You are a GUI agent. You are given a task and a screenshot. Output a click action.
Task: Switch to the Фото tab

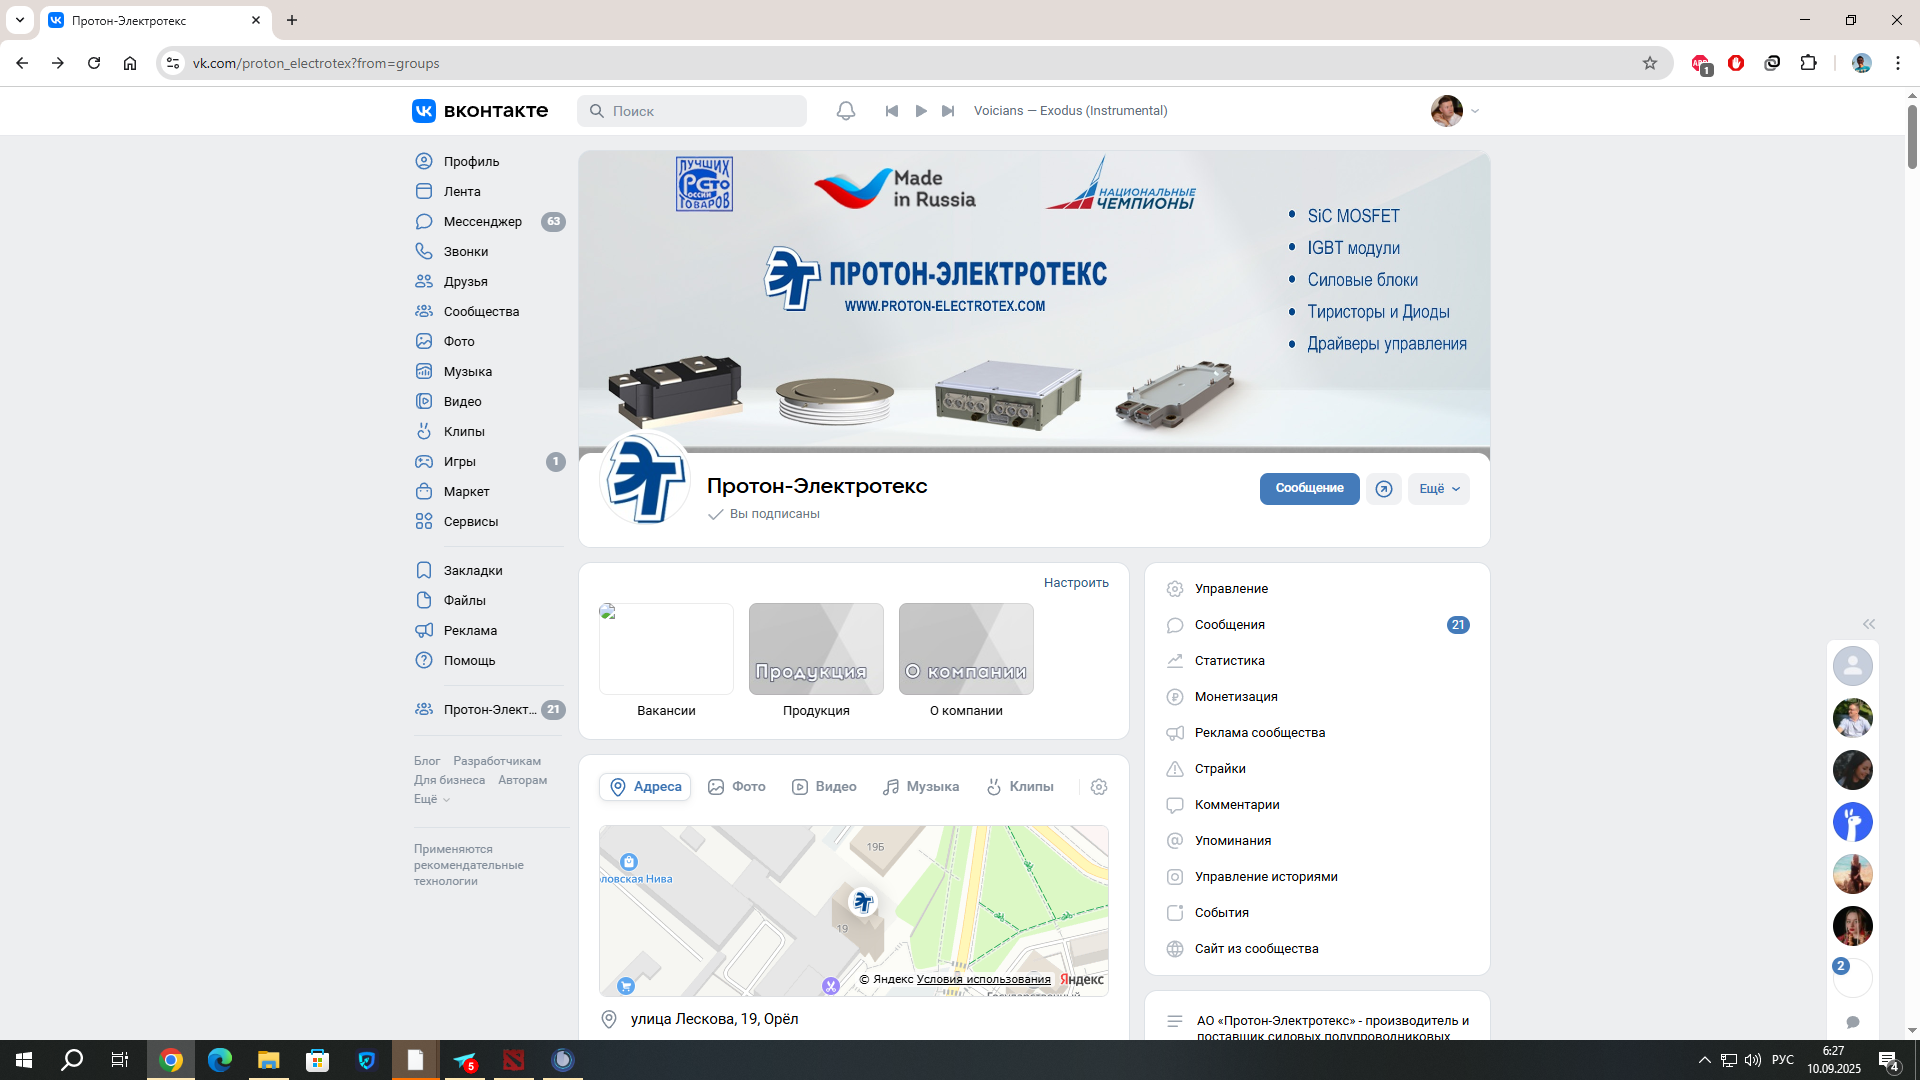click(x=737, y=787)
